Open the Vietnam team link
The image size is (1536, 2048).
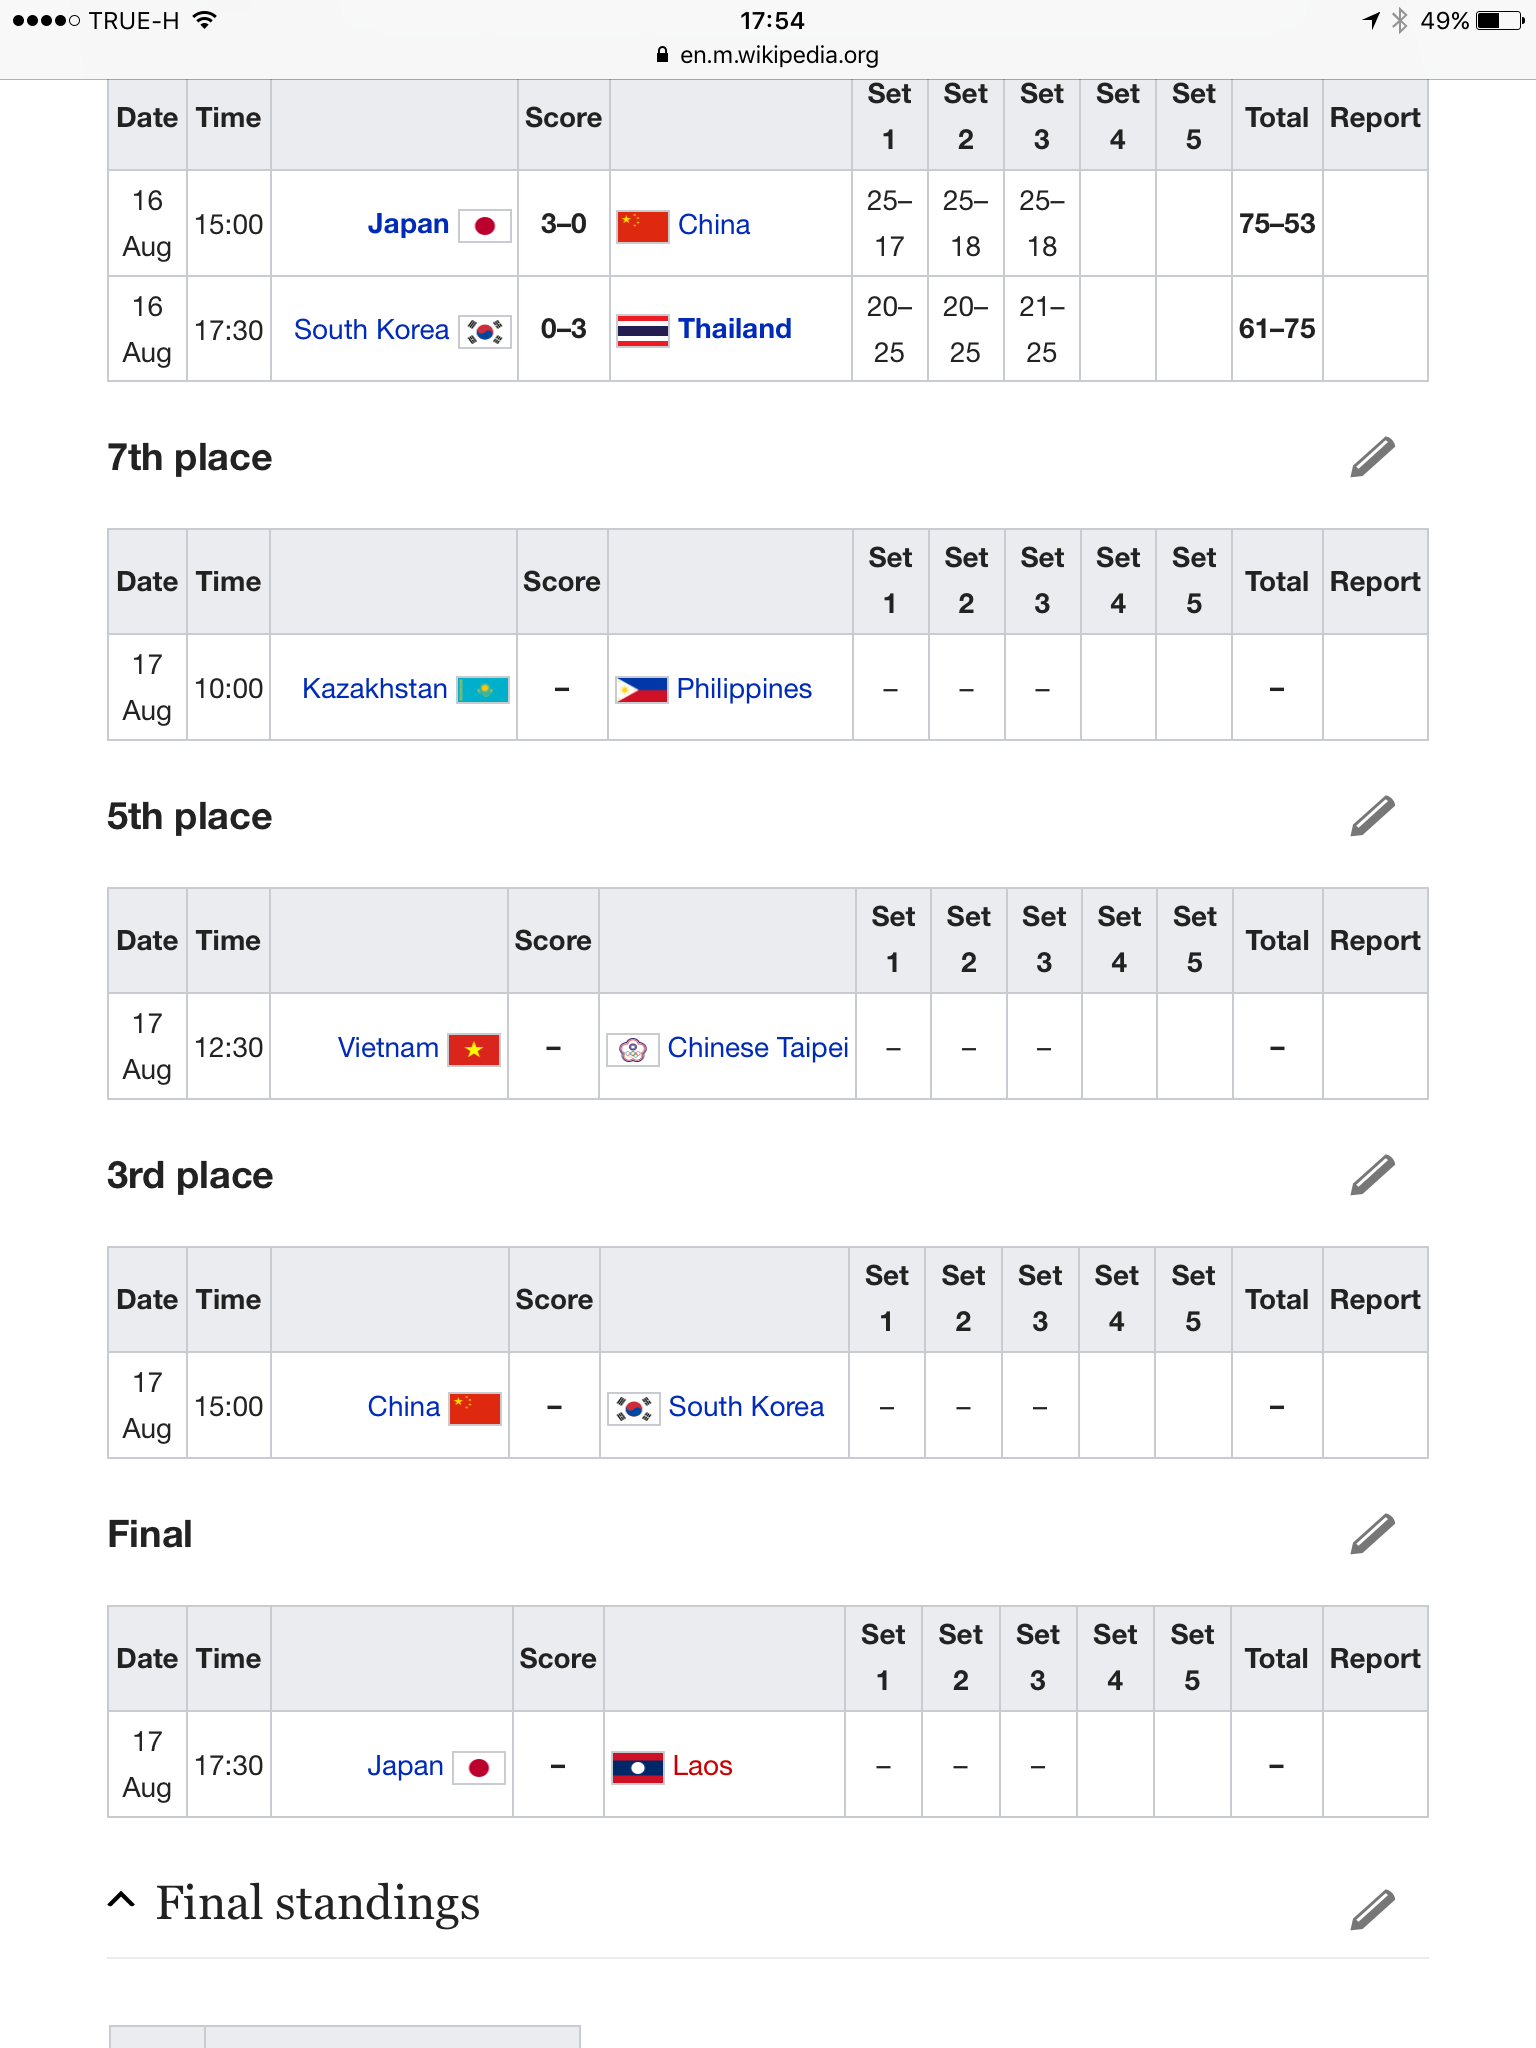pos(388,1048)
